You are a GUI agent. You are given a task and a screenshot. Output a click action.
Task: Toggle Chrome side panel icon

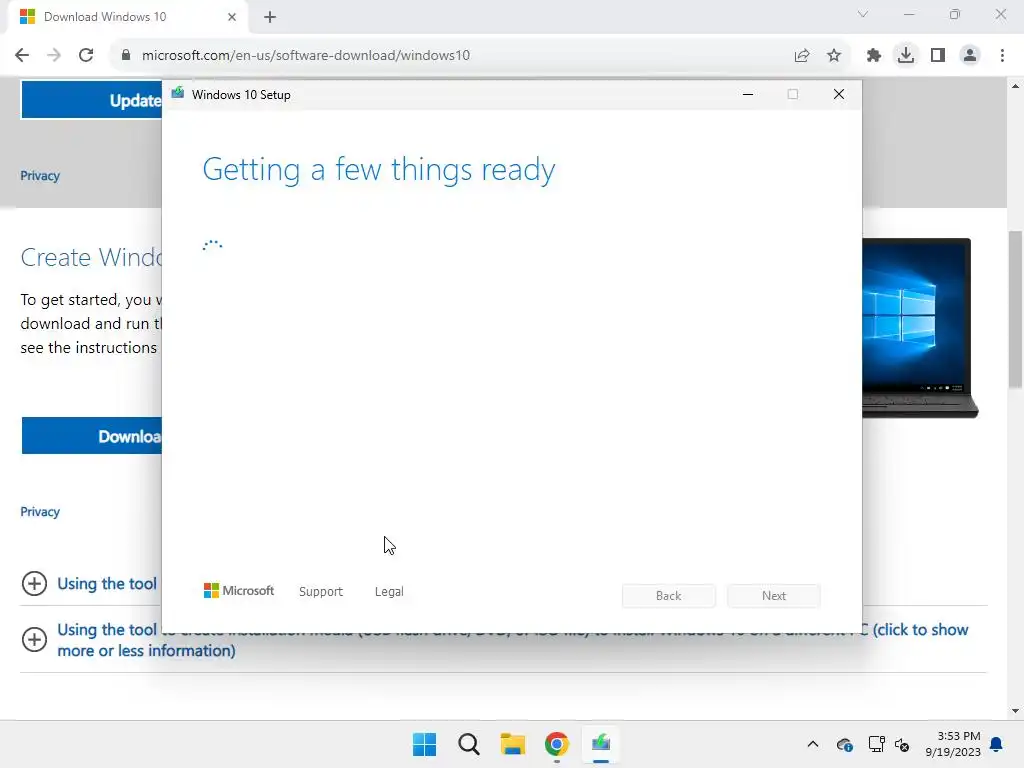click(938, 56)
